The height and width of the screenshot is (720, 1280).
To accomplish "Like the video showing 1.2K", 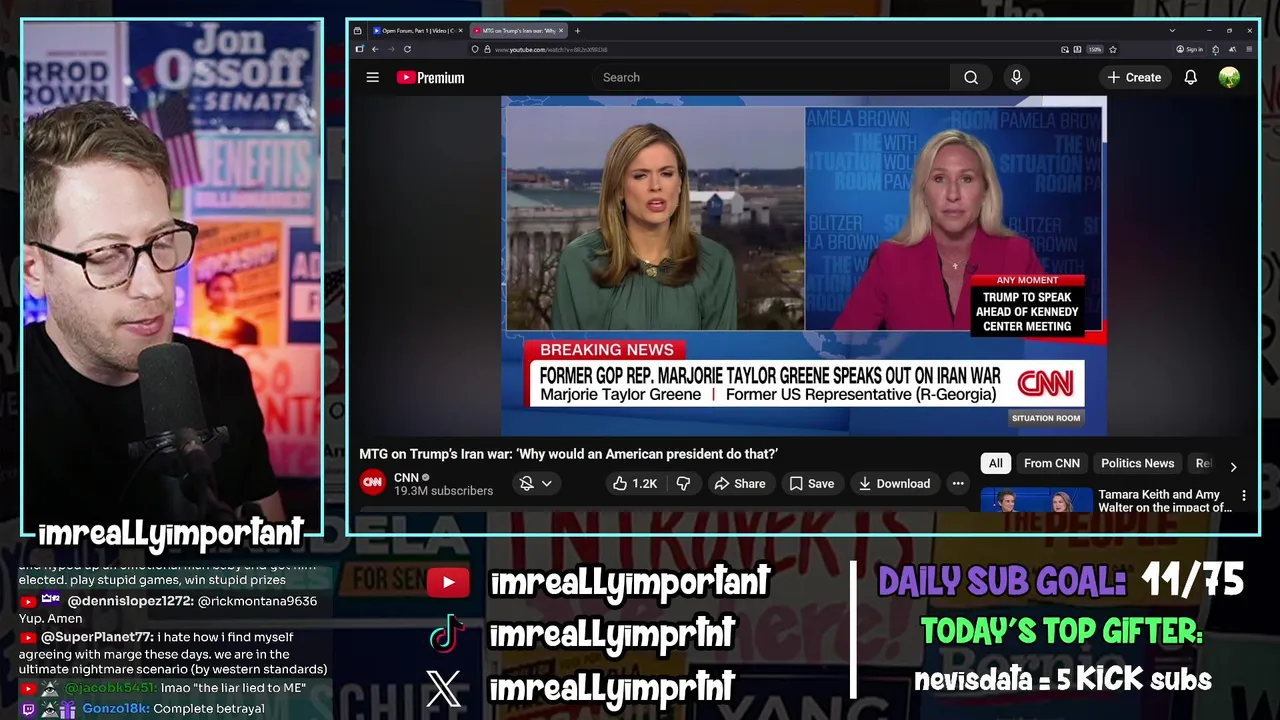I will [634, 483].
